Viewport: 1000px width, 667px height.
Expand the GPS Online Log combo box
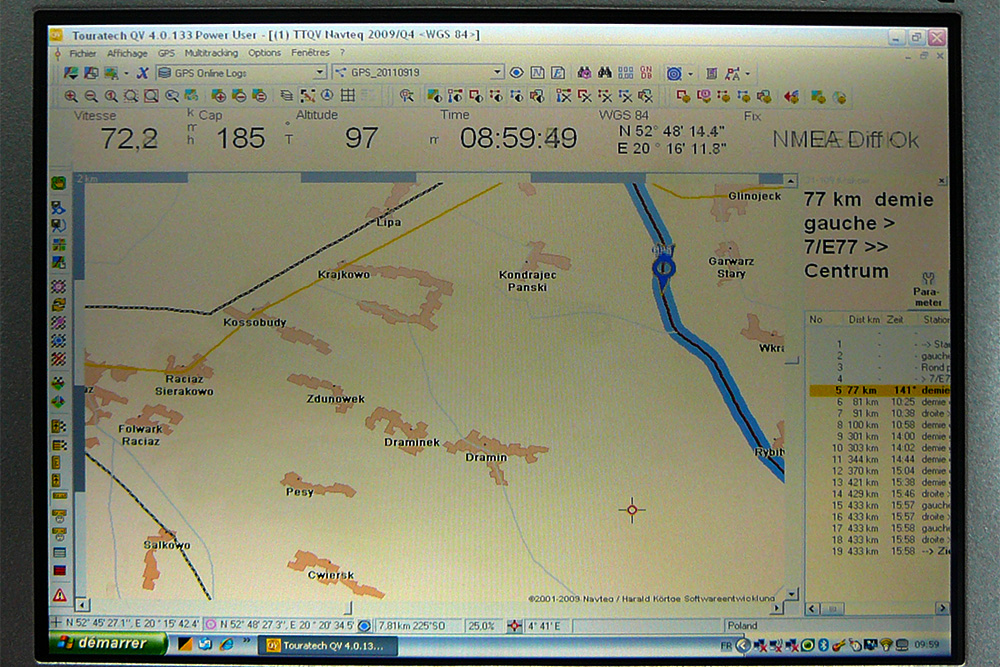point(320,73)
